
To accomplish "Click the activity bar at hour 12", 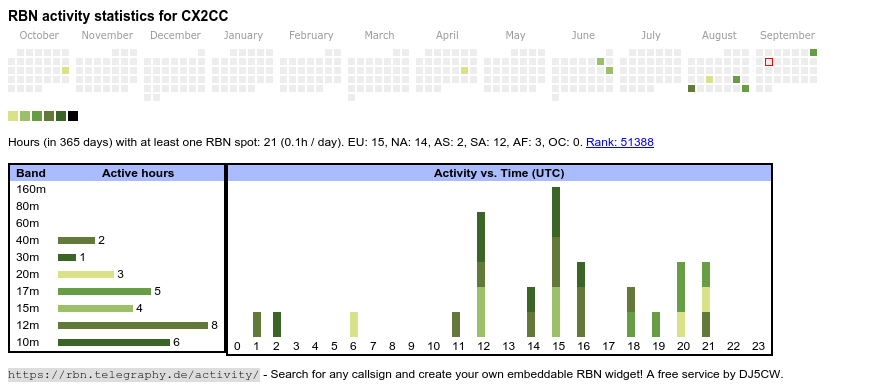I will pyautogui.click(x=481, y=274).
